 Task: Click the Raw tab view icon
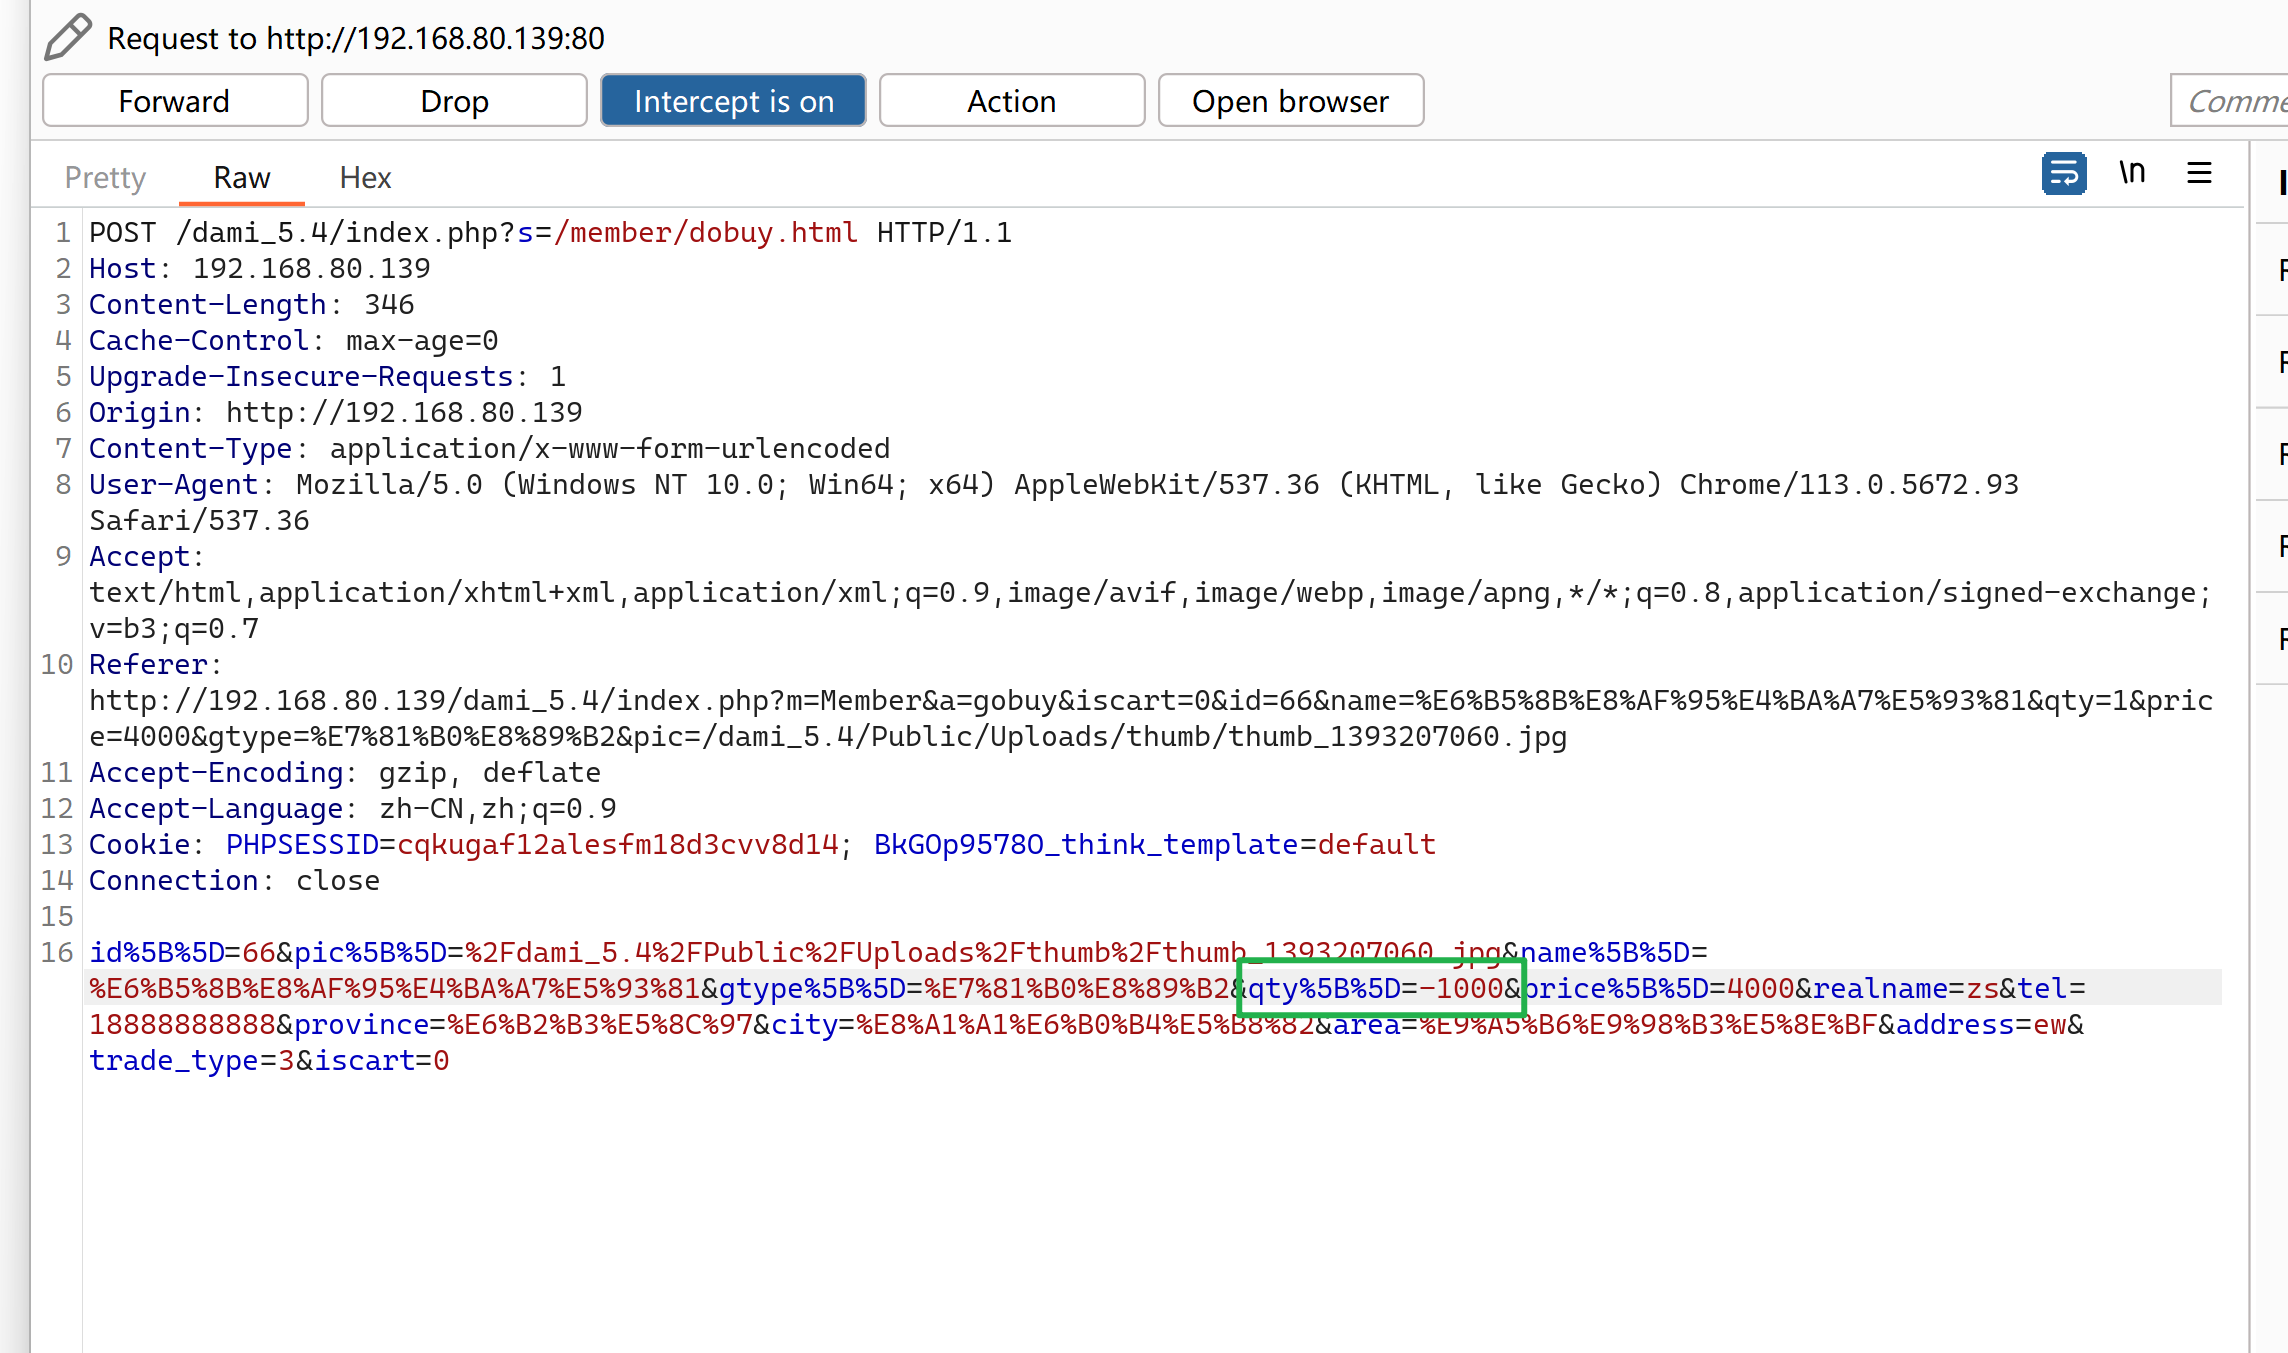click(x=242, y=177)
